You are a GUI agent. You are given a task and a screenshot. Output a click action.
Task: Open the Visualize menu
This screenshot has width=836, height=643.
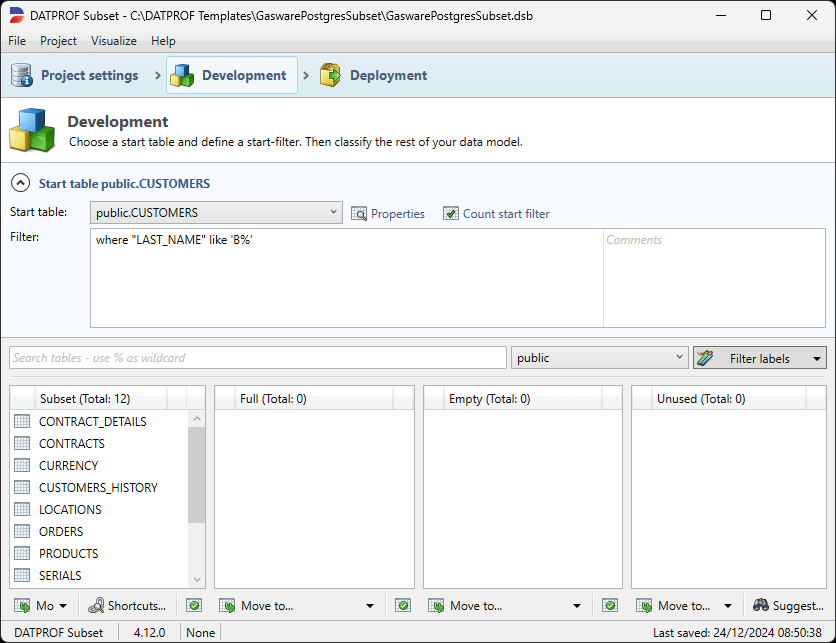113,41
